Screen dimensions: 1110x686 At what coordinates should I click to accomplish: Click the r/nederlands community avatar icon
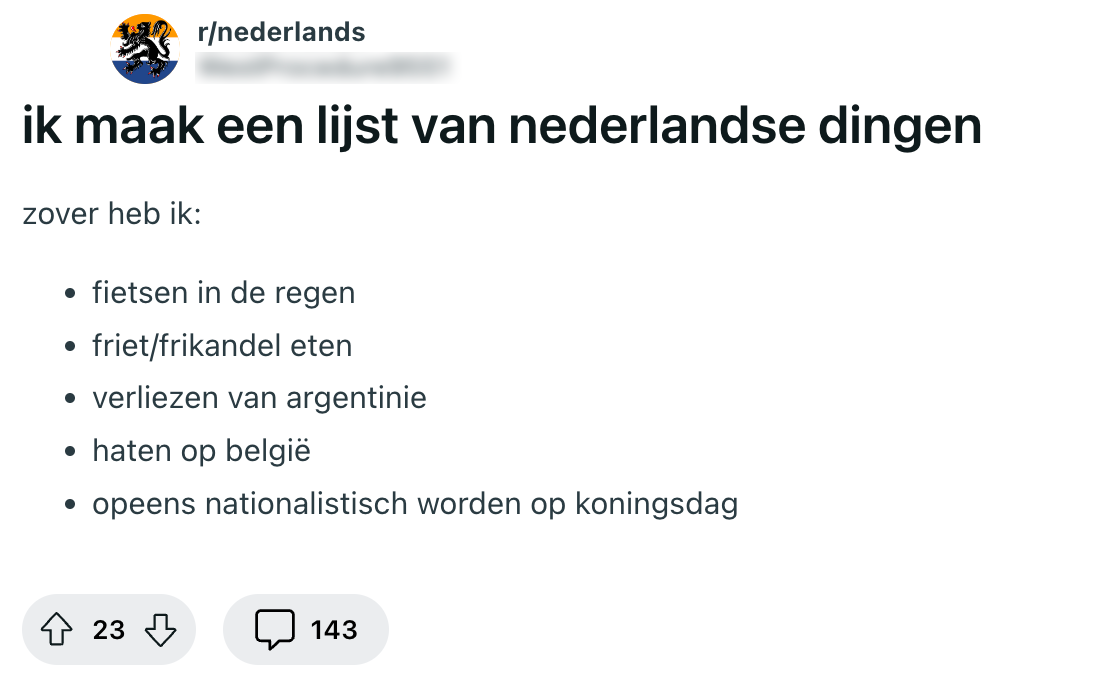145,46
